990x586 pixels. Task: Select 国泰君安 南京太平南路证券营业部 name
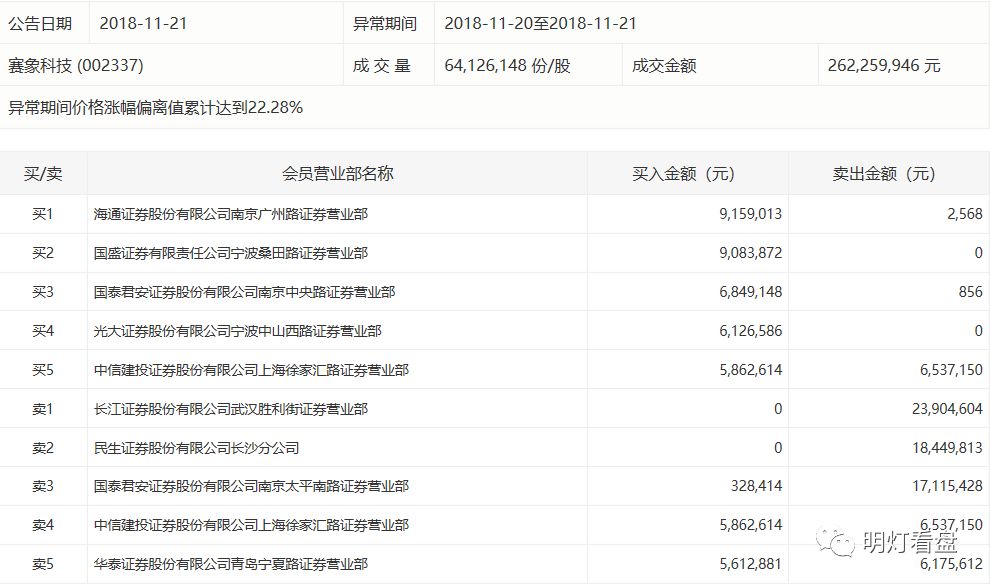(251, 486)
